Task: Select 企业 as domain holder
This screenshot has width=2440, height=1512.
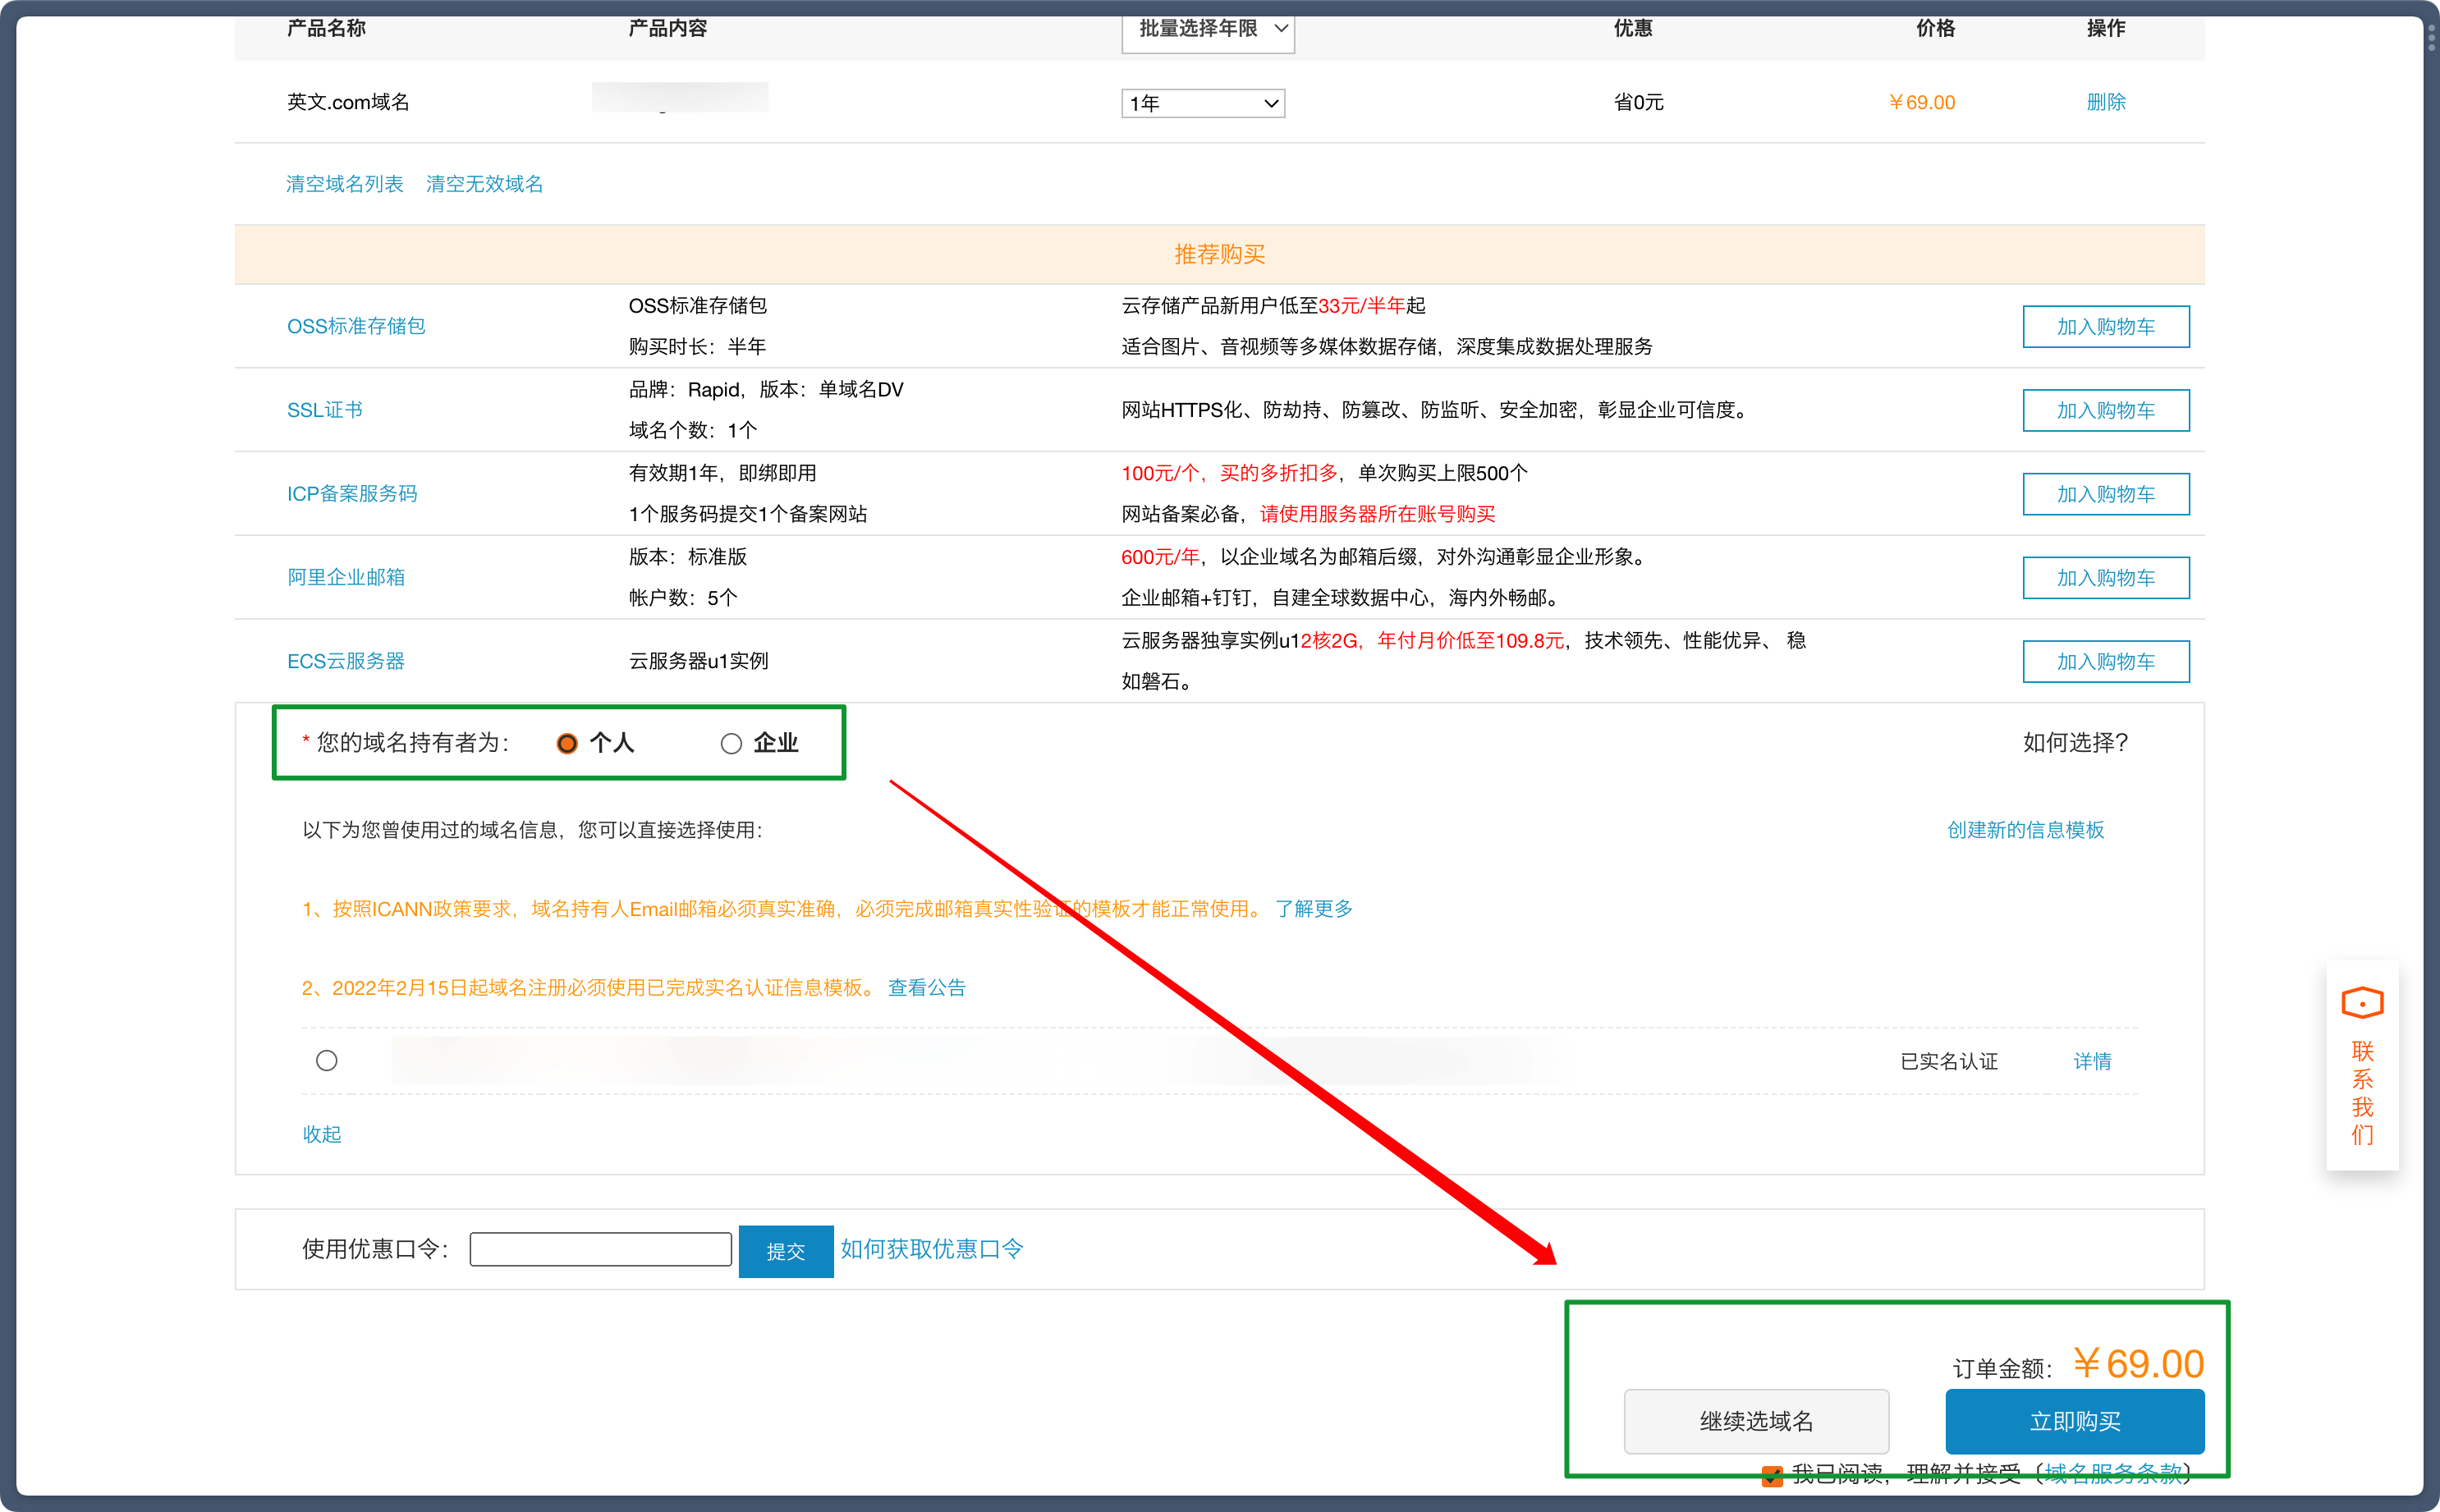Action: point(731,743)
